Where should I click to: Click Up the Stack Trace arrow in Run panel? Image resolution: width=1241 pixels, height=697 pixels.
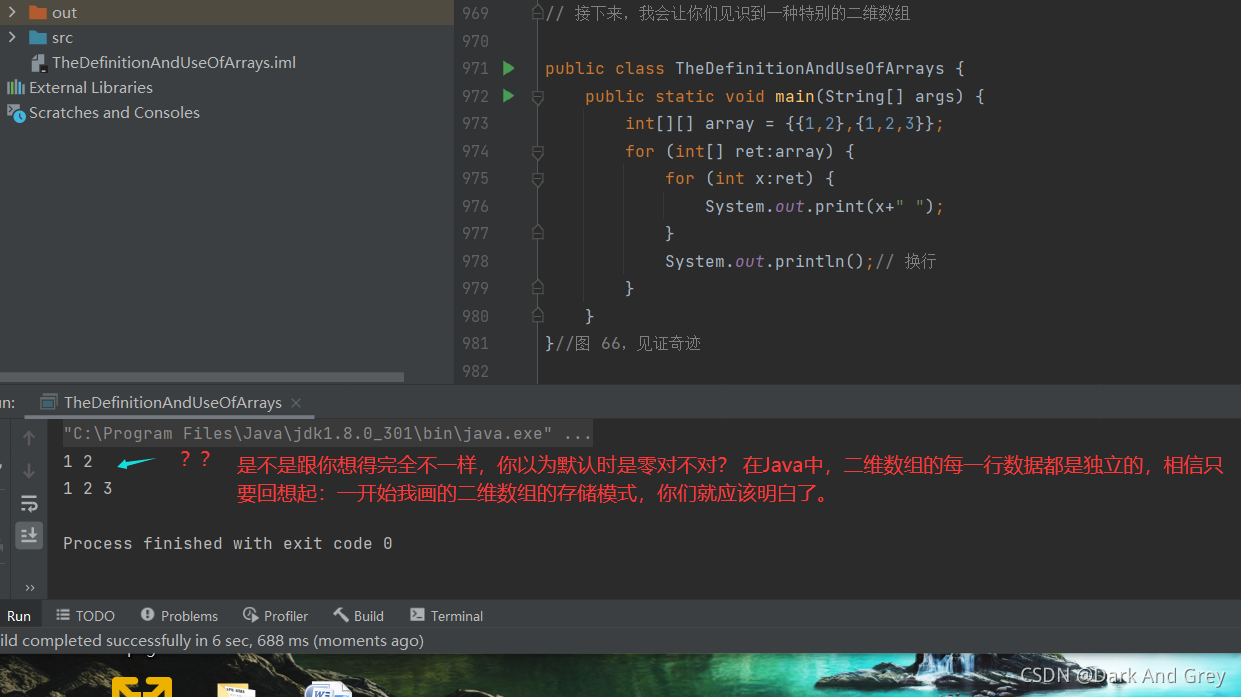point(29,438)
